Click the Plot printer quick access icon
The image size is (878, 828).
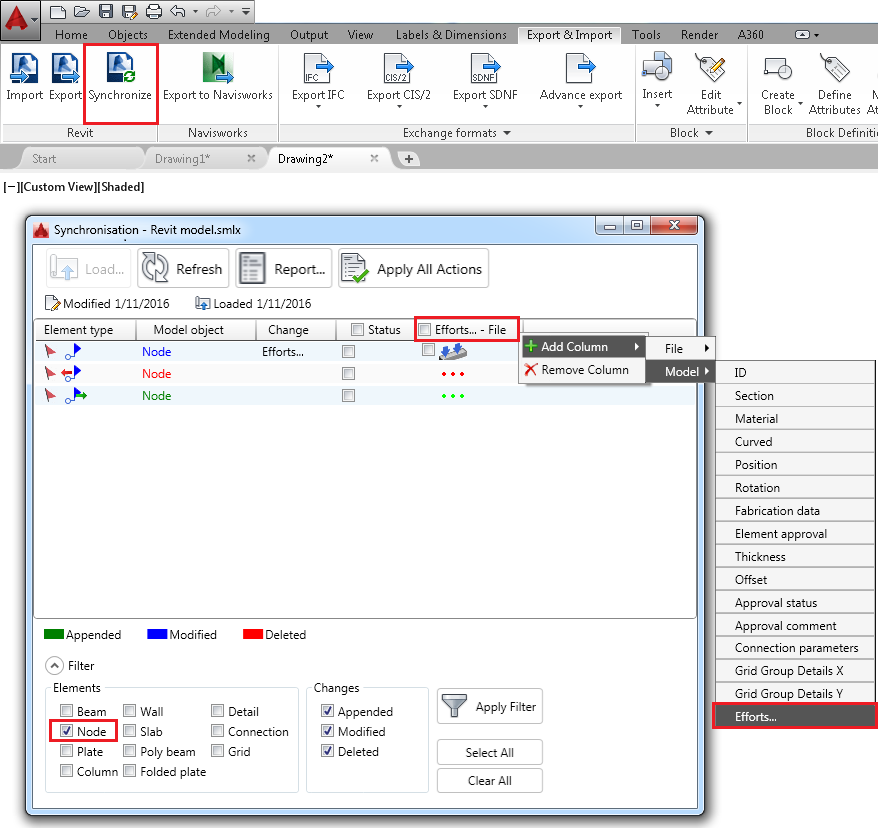click(x=153, y=11)
